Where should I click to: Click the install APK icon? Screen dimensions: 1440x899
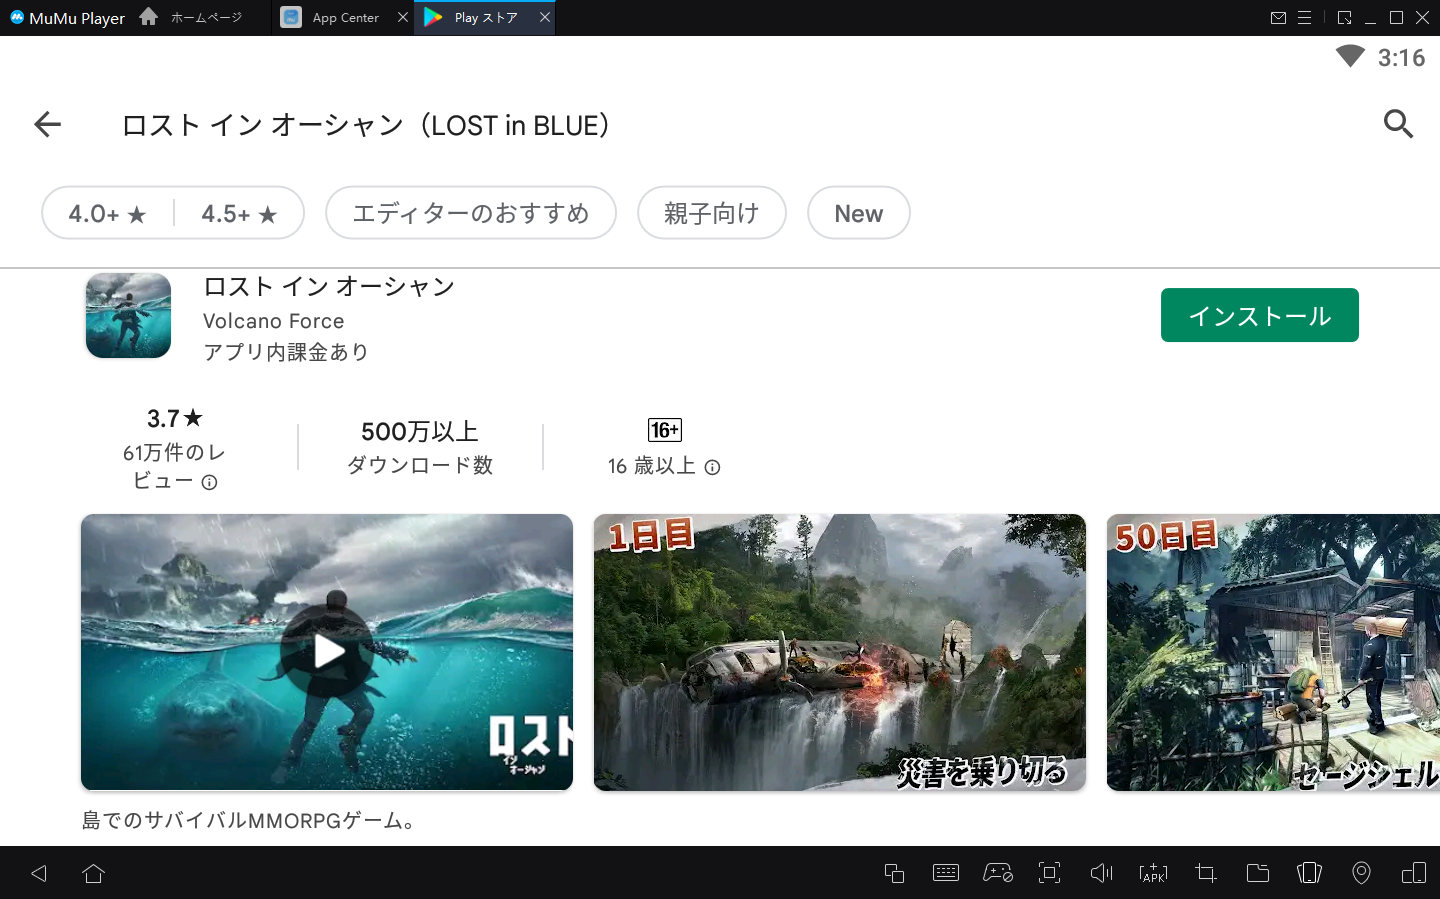(x=1153, y=873)
